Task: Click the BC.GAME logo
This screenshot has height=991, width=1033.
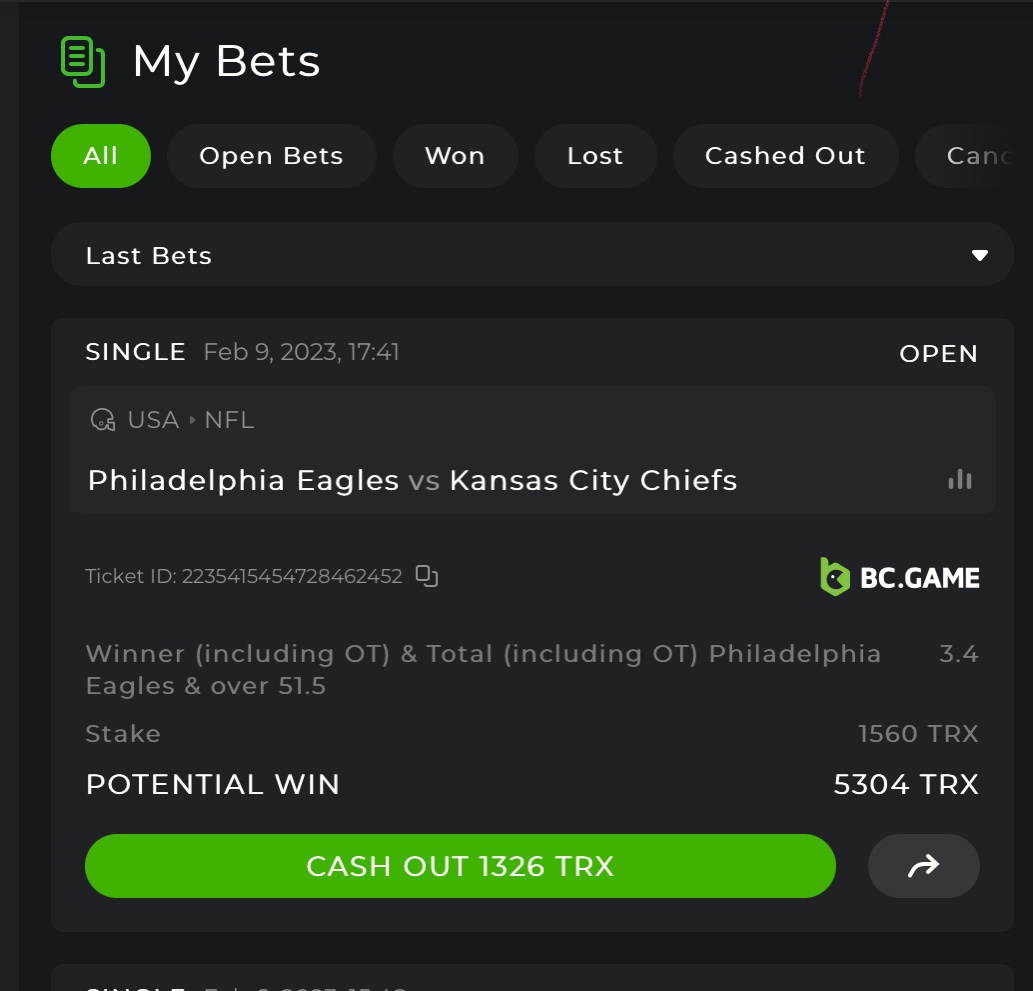Action: pyautogui.click(x=899, y=577)
